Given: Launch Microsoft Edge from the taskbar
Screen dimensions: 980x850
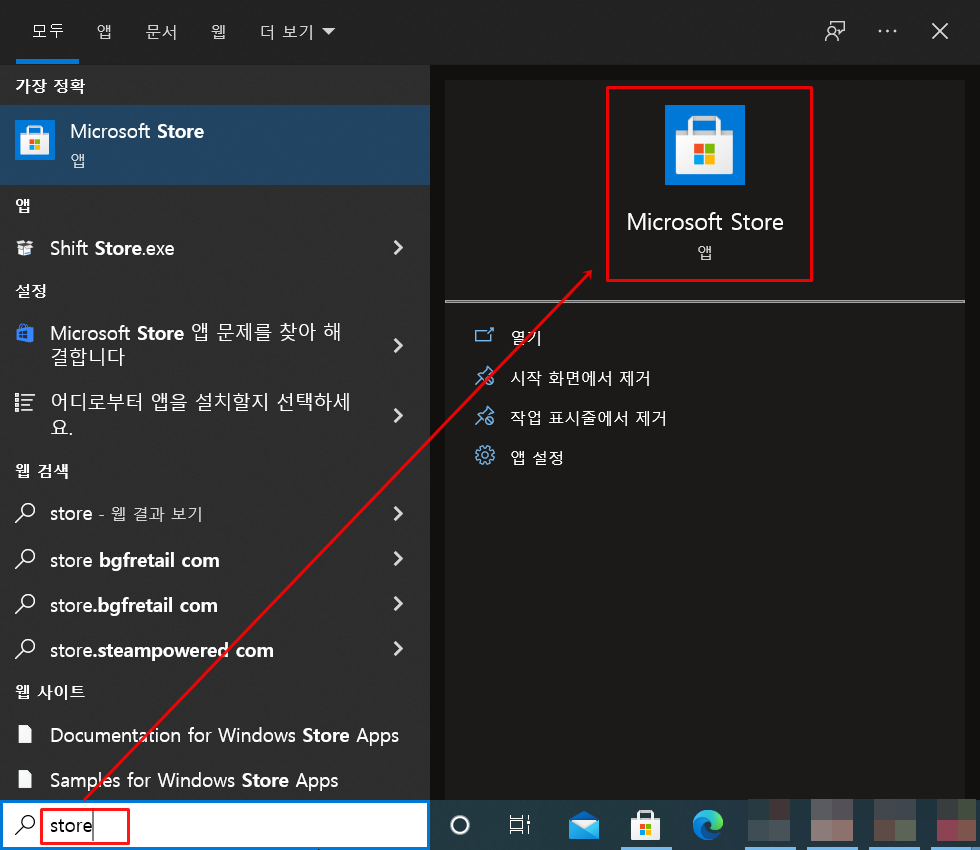Looking at the screenshot, I should pos(708,825).
